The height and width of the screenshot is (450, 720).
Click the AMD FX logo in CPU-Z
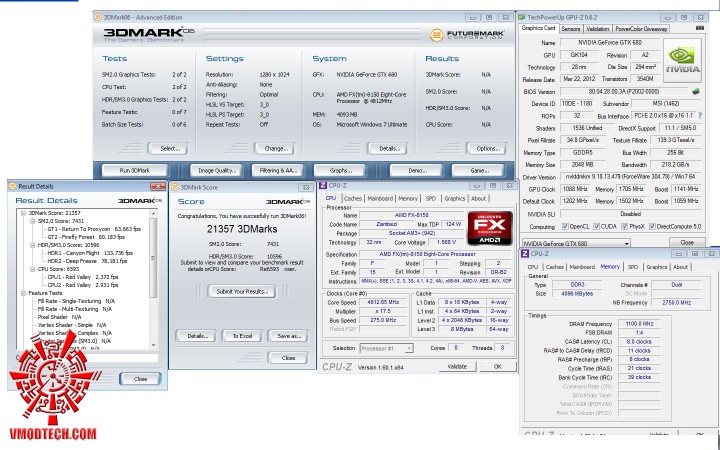point(490,228)
